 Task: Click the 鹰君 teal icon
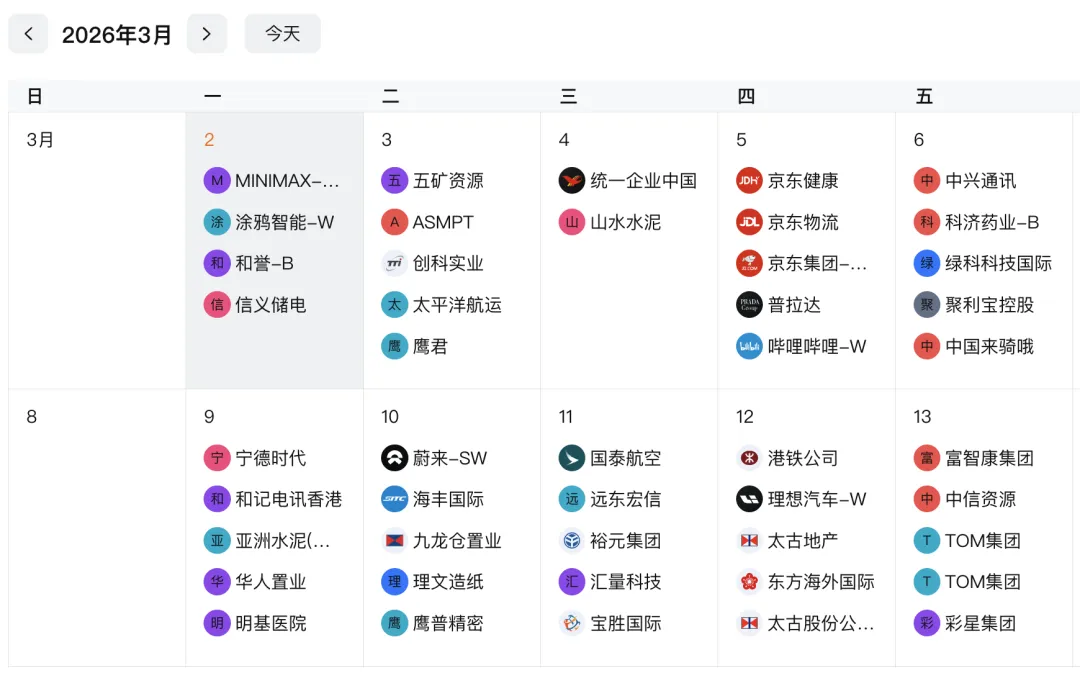394,346
